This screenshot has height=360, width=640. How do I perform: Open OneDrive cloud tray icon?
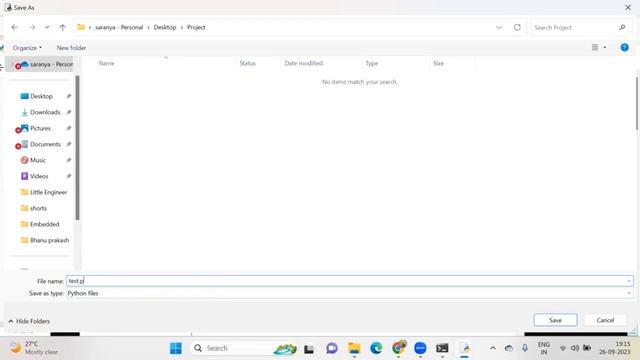(x=509, y=348)
